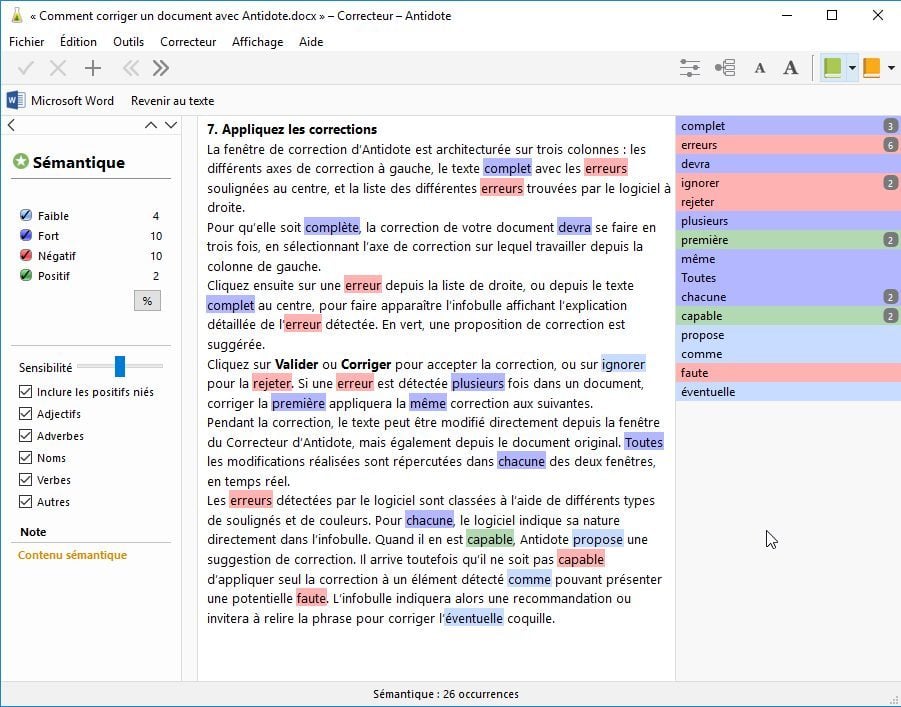Select 'devra' in the results list

coord(788,164)
